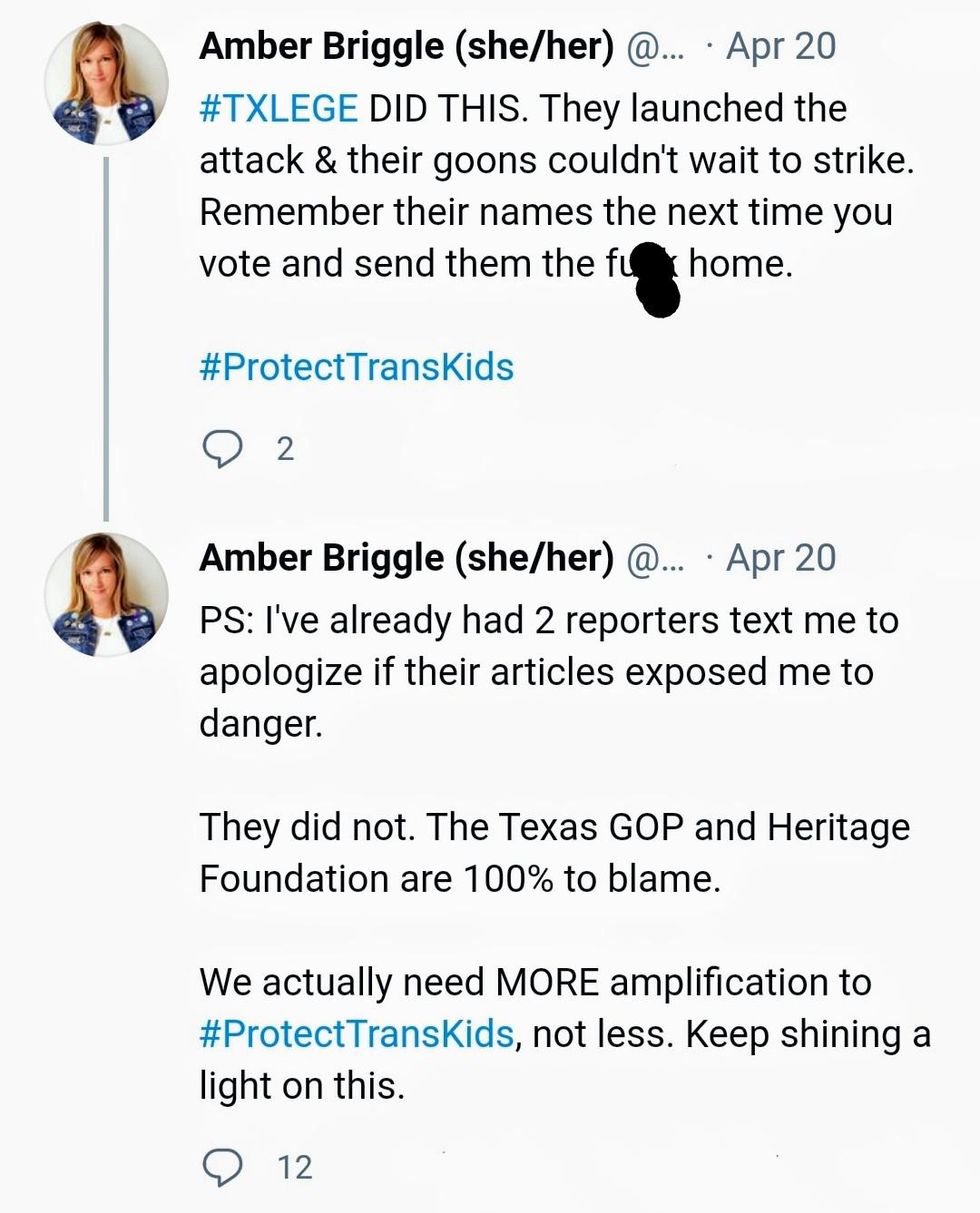Open the Apr 20 timestamp on first tweet

pos(781,46)
